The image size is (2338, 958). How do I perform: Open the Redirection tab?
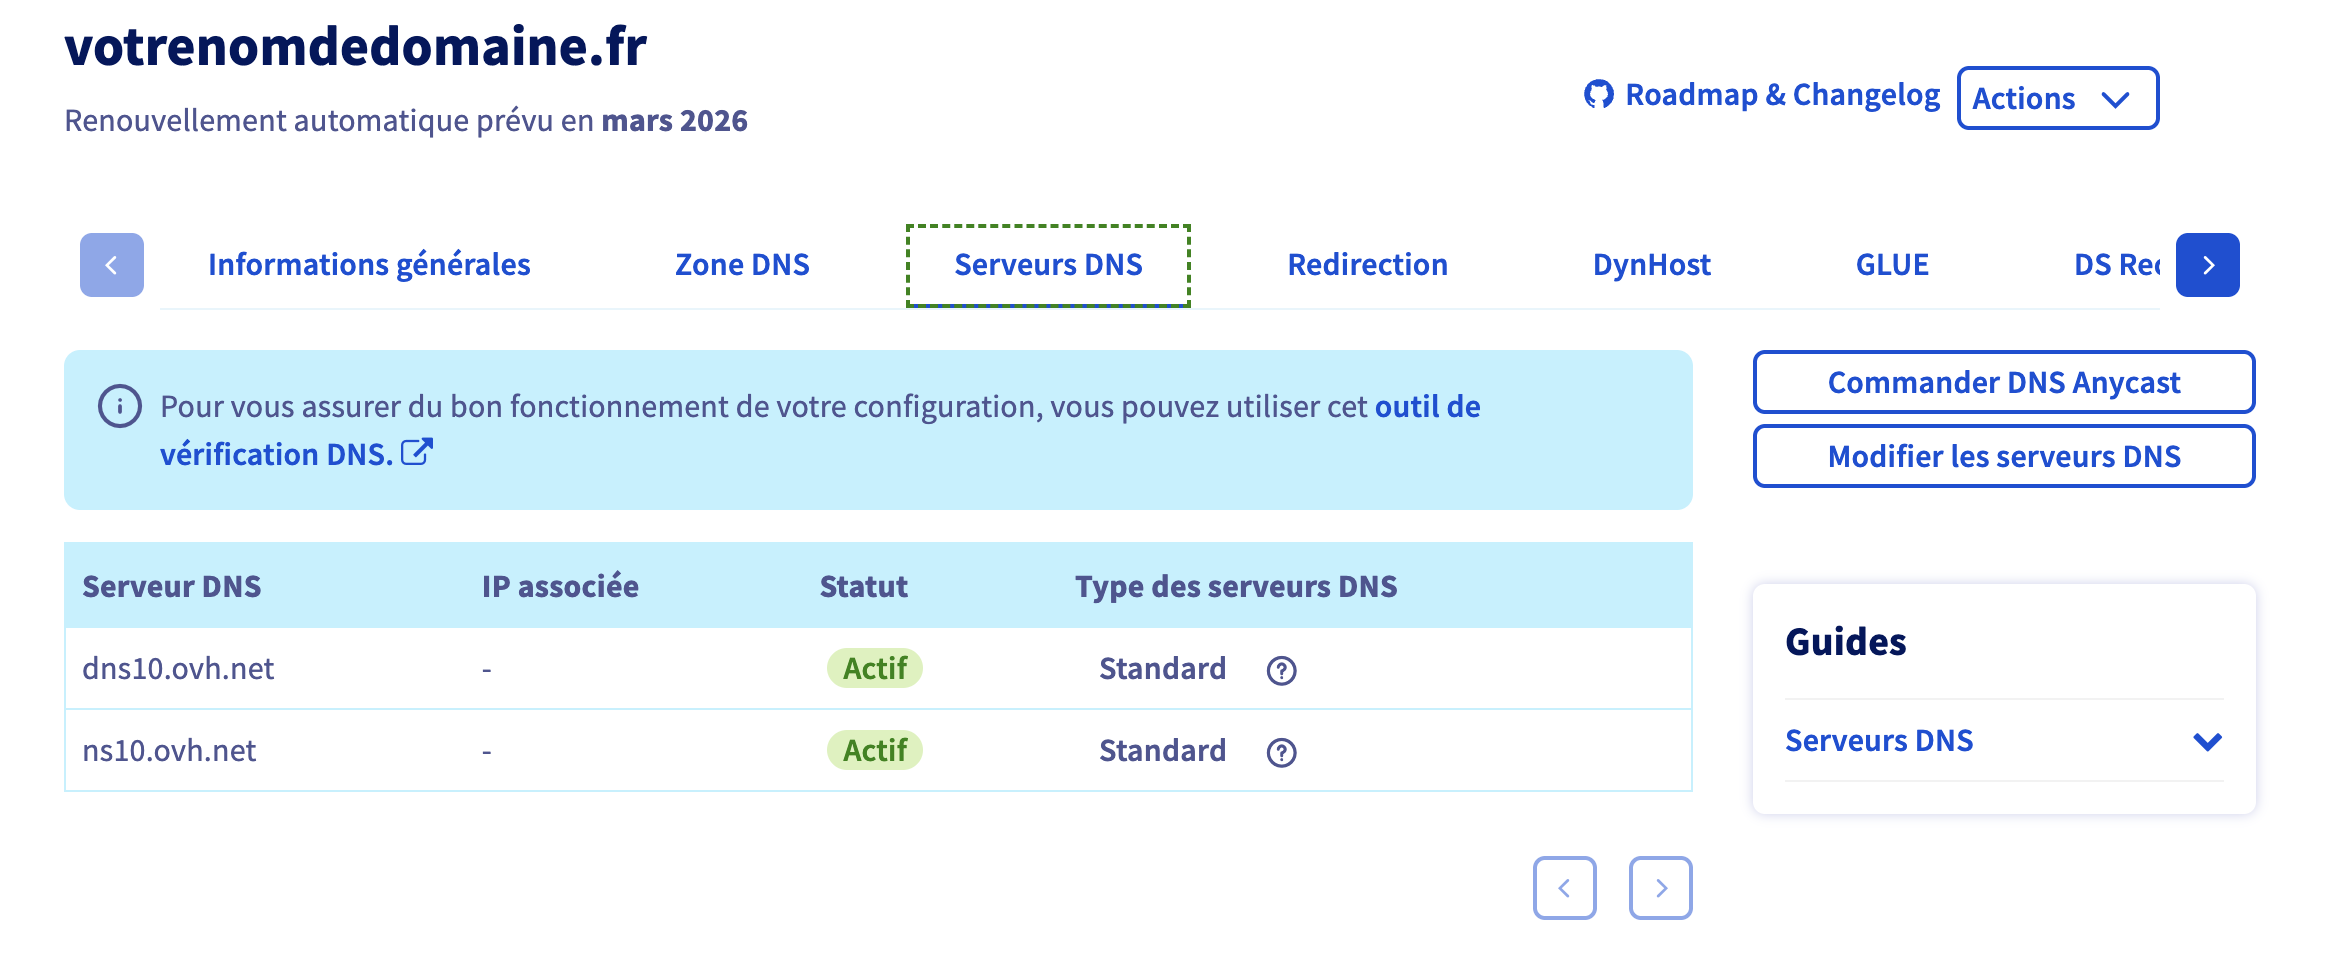(x=1367, y=265)
